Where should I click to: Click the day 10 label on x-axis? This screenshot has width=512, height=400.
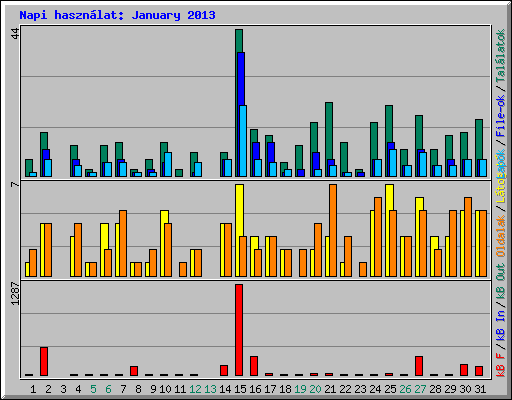[x=165, y=389]
